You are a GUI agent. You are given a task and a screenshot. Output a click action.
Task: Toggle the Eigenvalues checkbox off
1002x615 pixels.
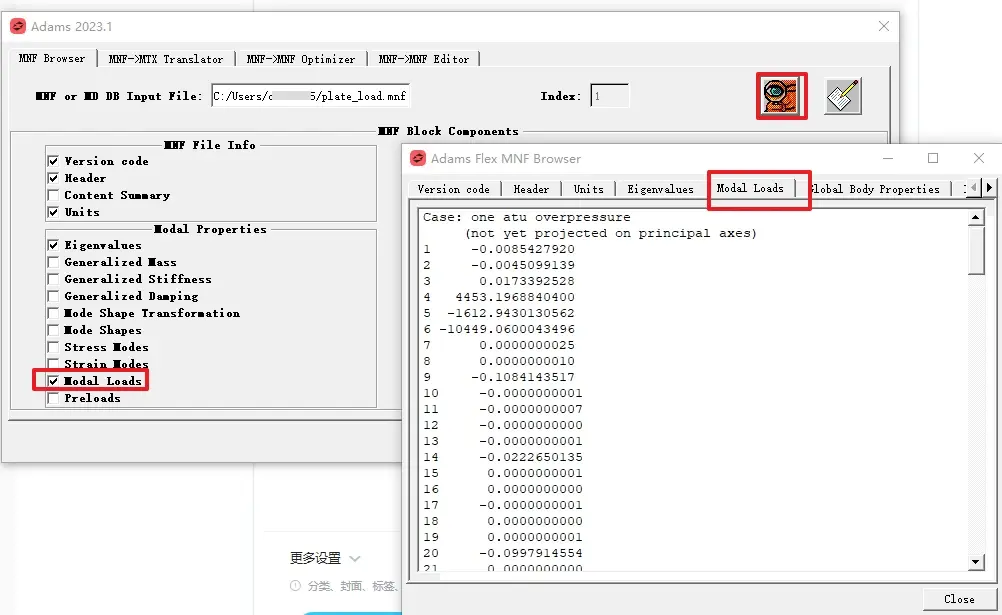pos(54,245)
